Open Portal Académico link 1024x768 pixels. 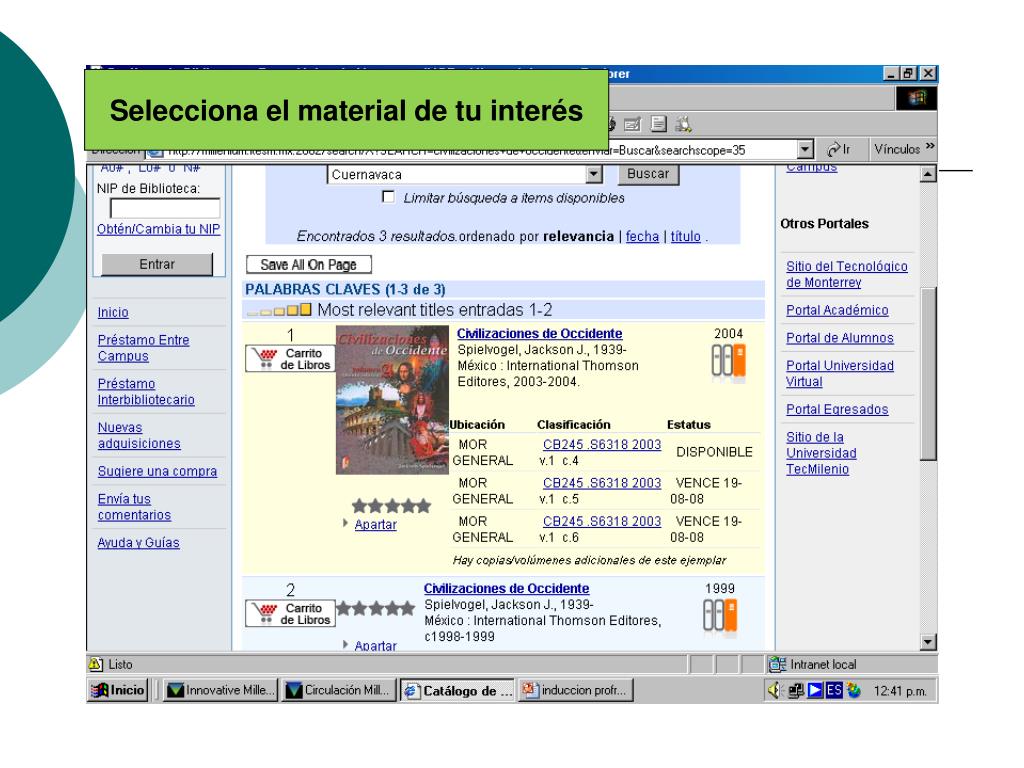pos(837,310)
